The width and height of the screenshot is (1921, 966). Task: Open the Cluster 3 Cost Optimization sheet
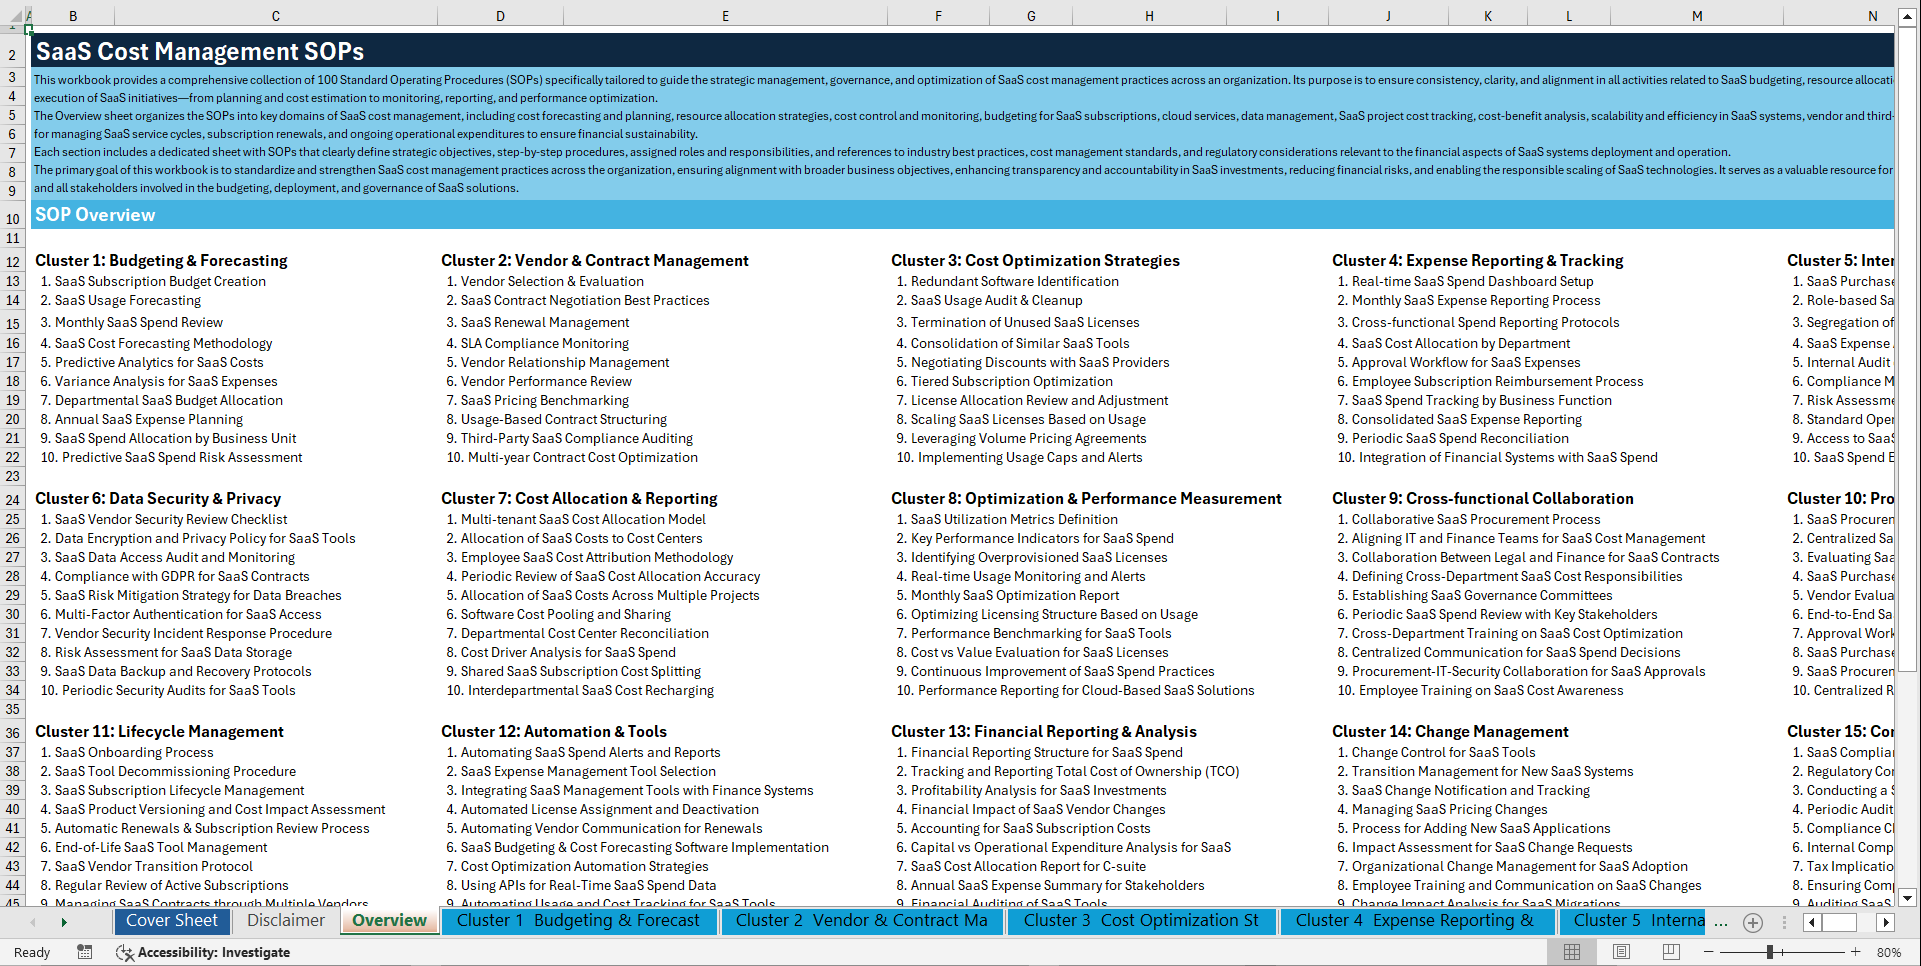click(x=1140, y=921)
